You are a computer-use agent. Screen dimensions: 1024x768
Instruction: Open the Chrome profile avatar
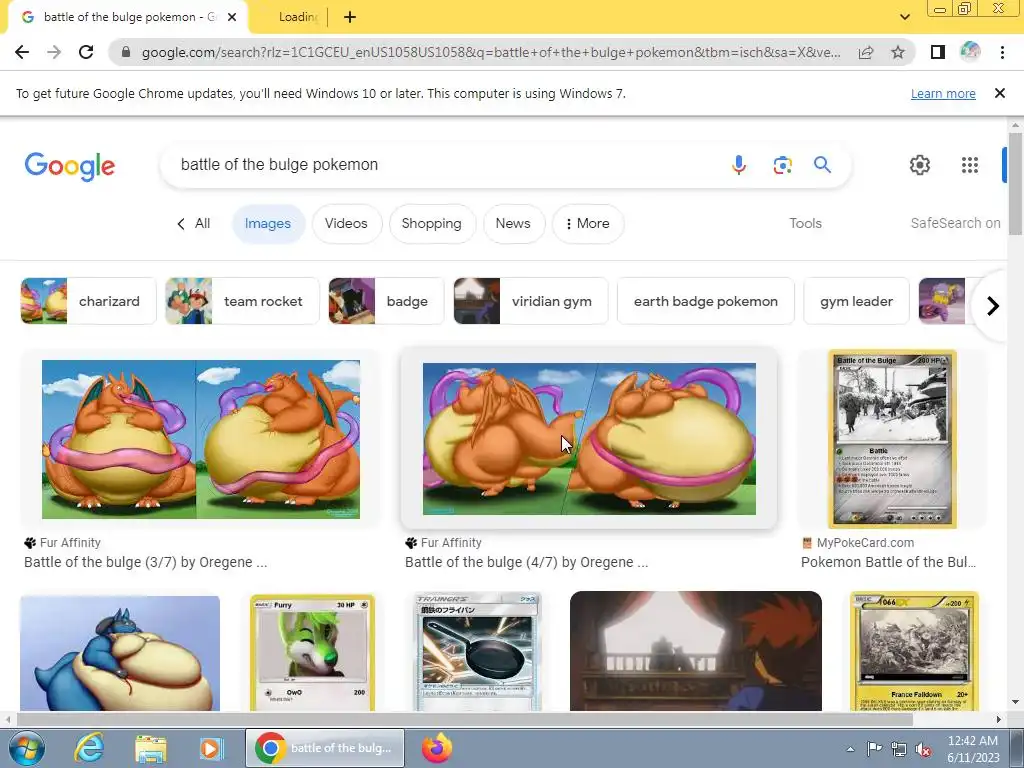[970, 52]
